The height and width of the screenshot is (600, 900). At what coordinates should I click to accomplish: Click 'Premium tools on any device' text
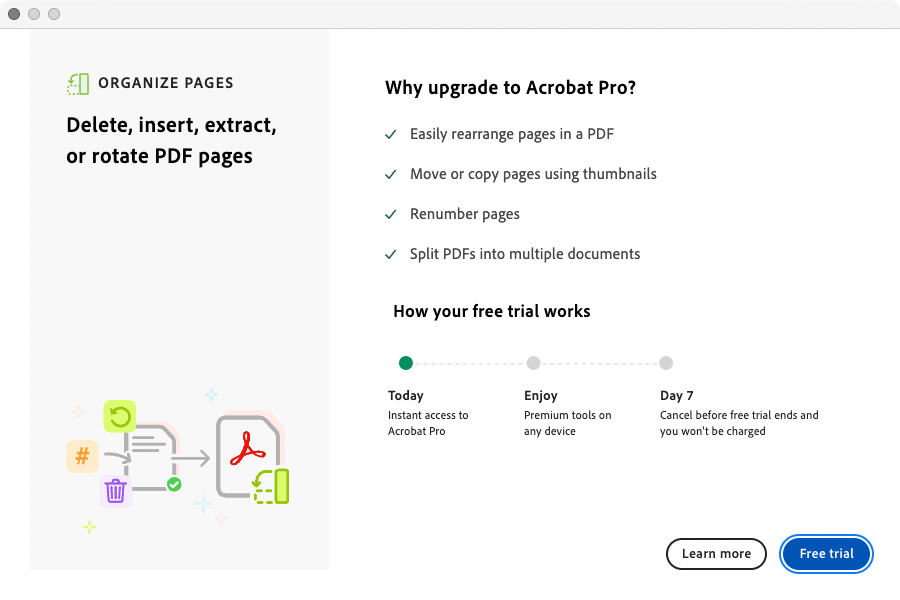tap(568, 423)
